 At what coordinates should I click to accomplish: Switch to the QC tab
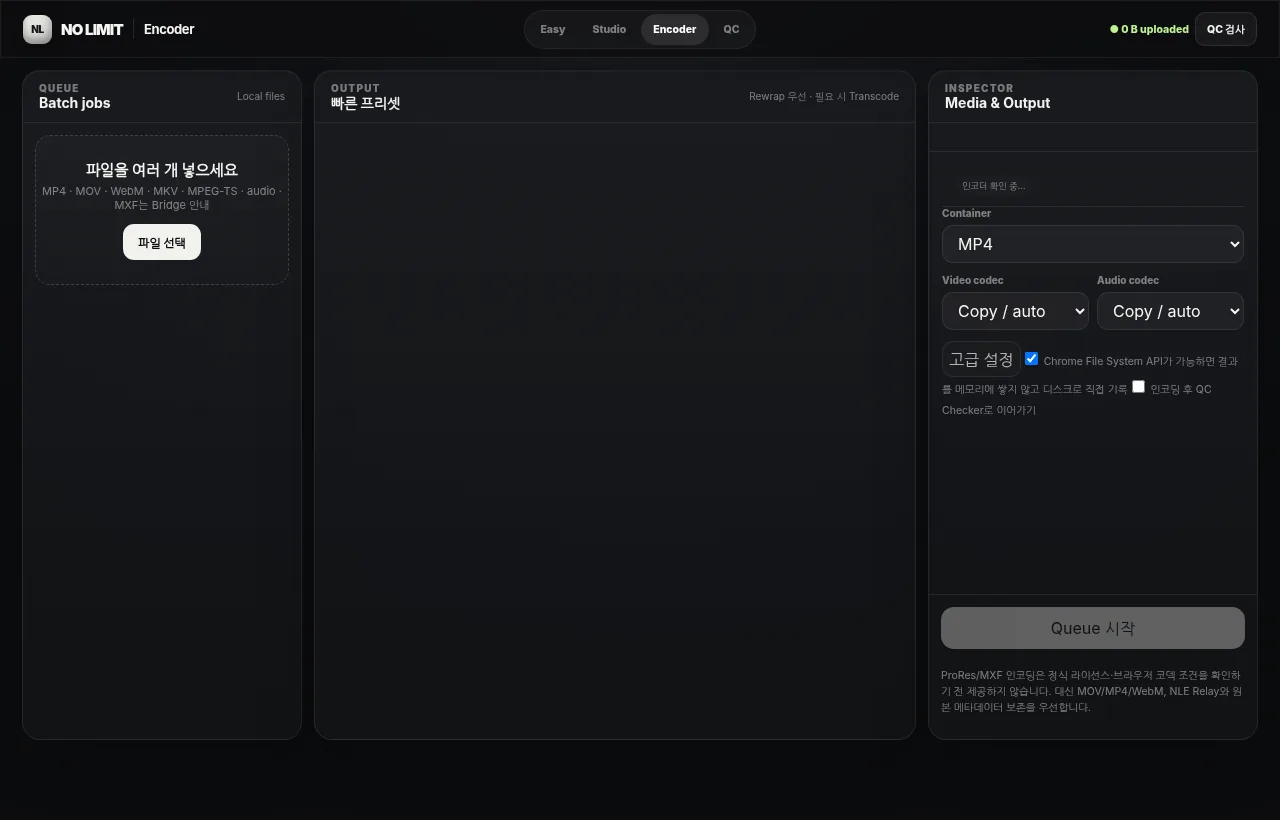click(x=731, y=30)
